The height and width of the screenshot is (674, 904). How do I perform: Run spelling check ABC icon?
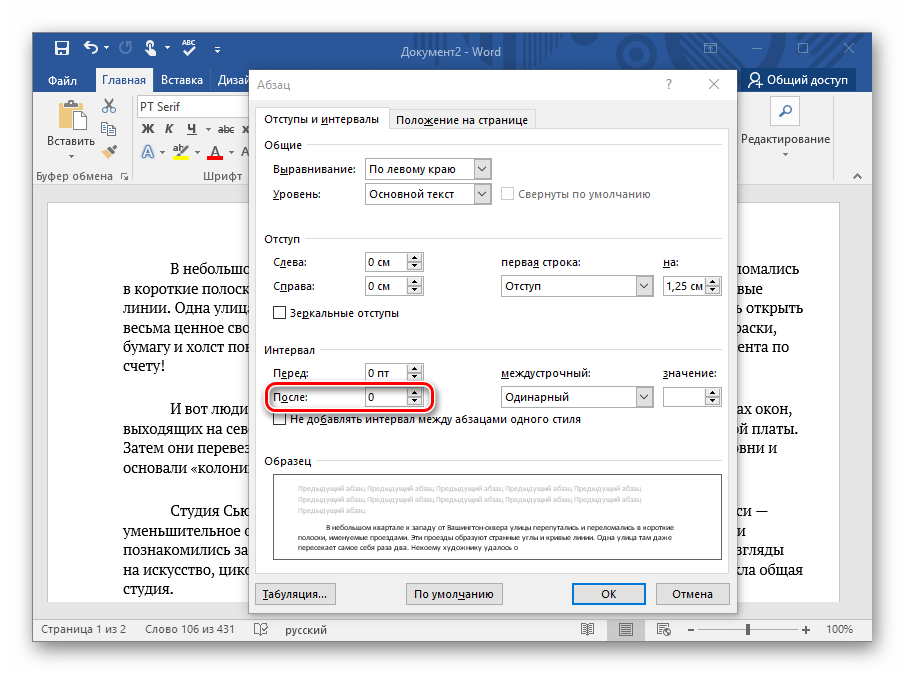pyautogui.click(x=189, y=48)
